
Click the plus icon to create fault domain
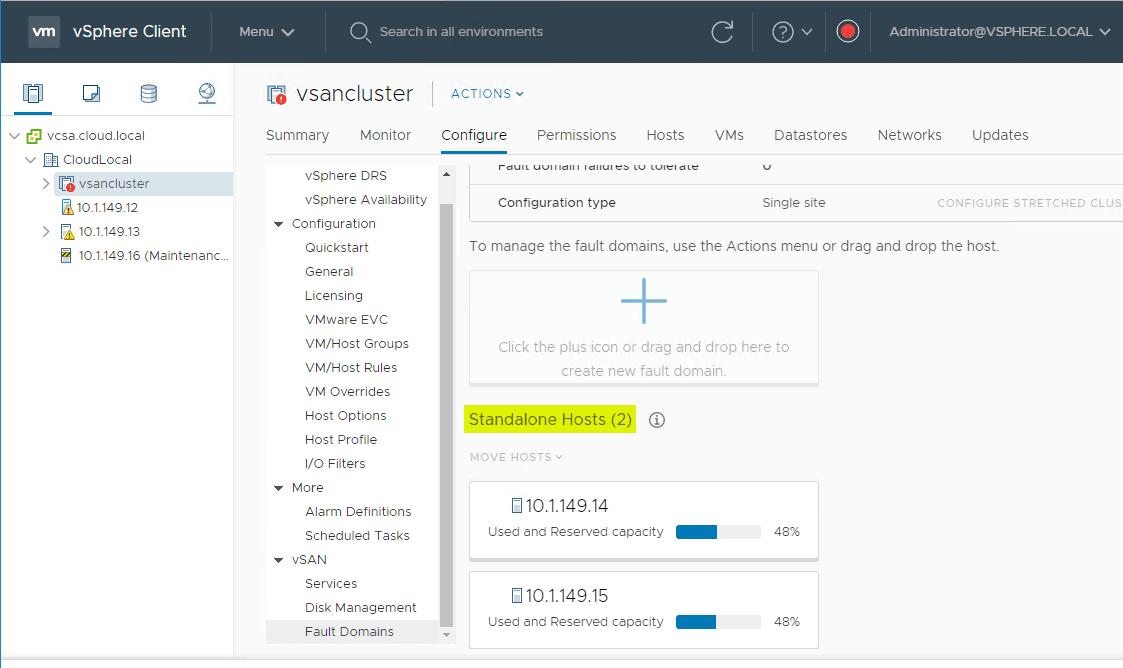point(643,300)
